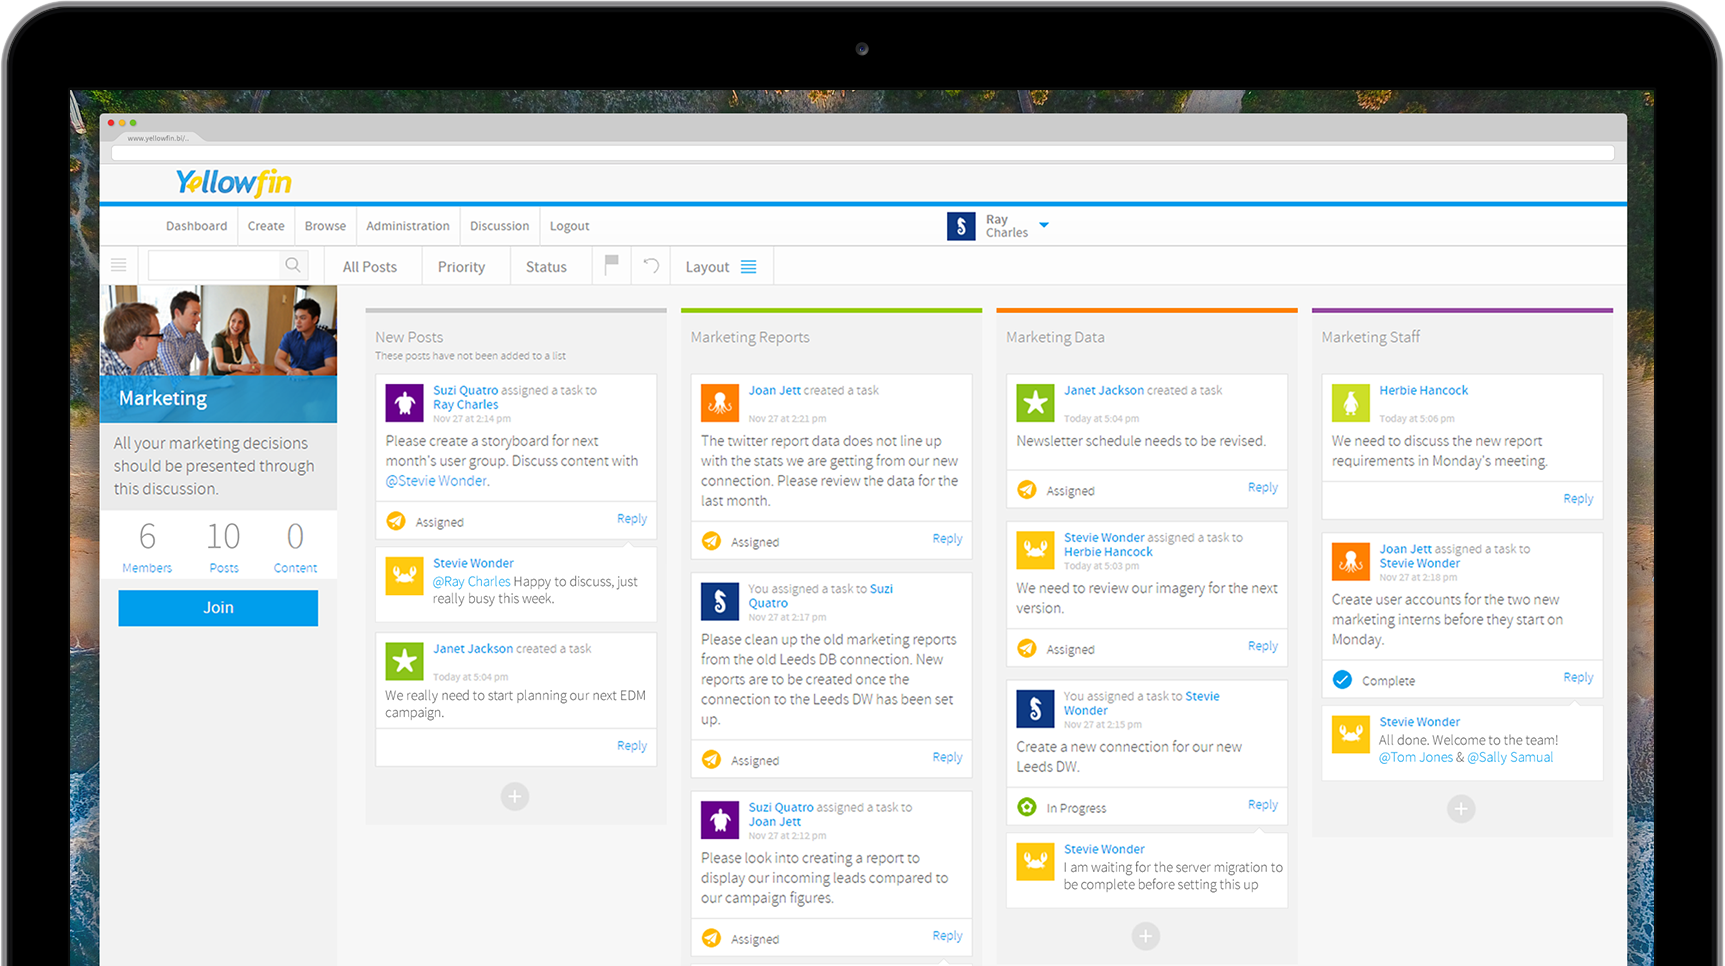Screen dimensions: 1725x966
Task: Click the @Sally Samual mention link
Action: point(1510,757)
